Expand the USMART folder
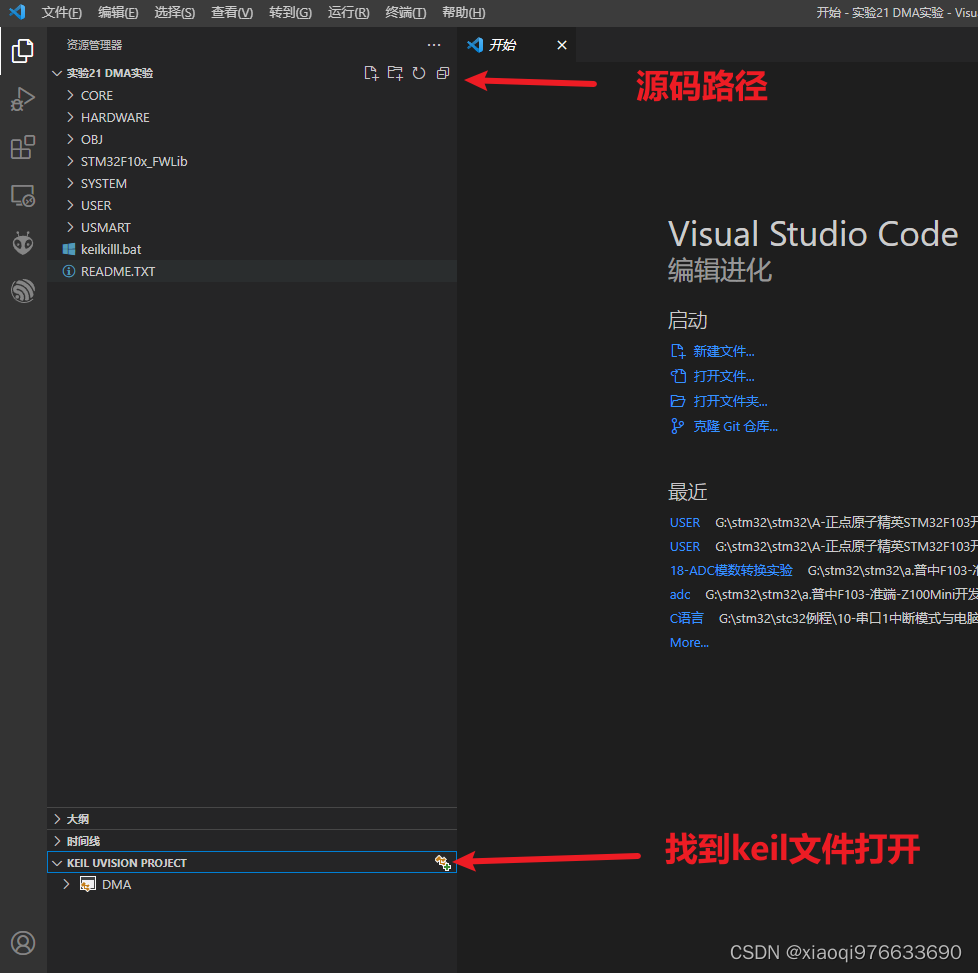978x973 pixels. click(x=252, y=228)
